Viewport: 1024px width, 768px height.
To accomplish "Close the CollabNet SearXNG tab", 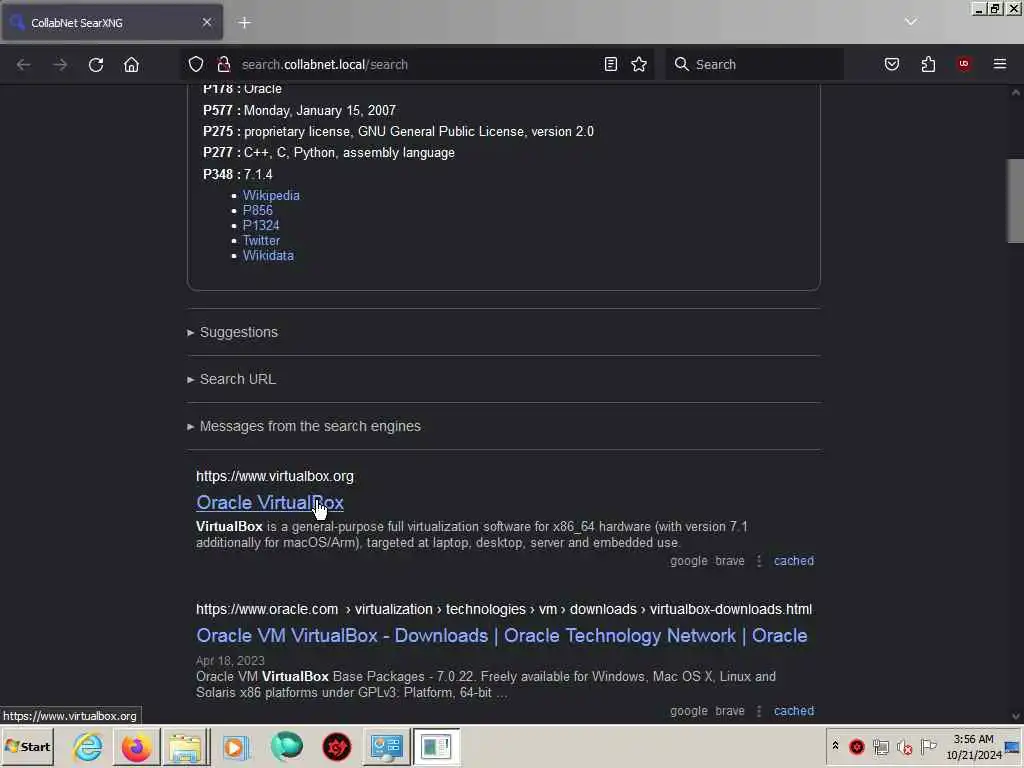I will pyautogui.click(x=206, y=22).
